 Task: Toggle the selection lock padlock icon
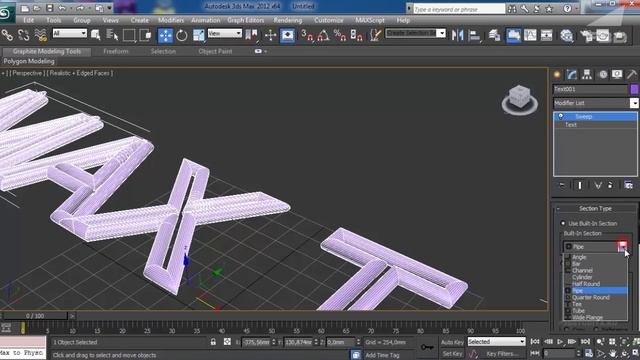tap(213, 342)
